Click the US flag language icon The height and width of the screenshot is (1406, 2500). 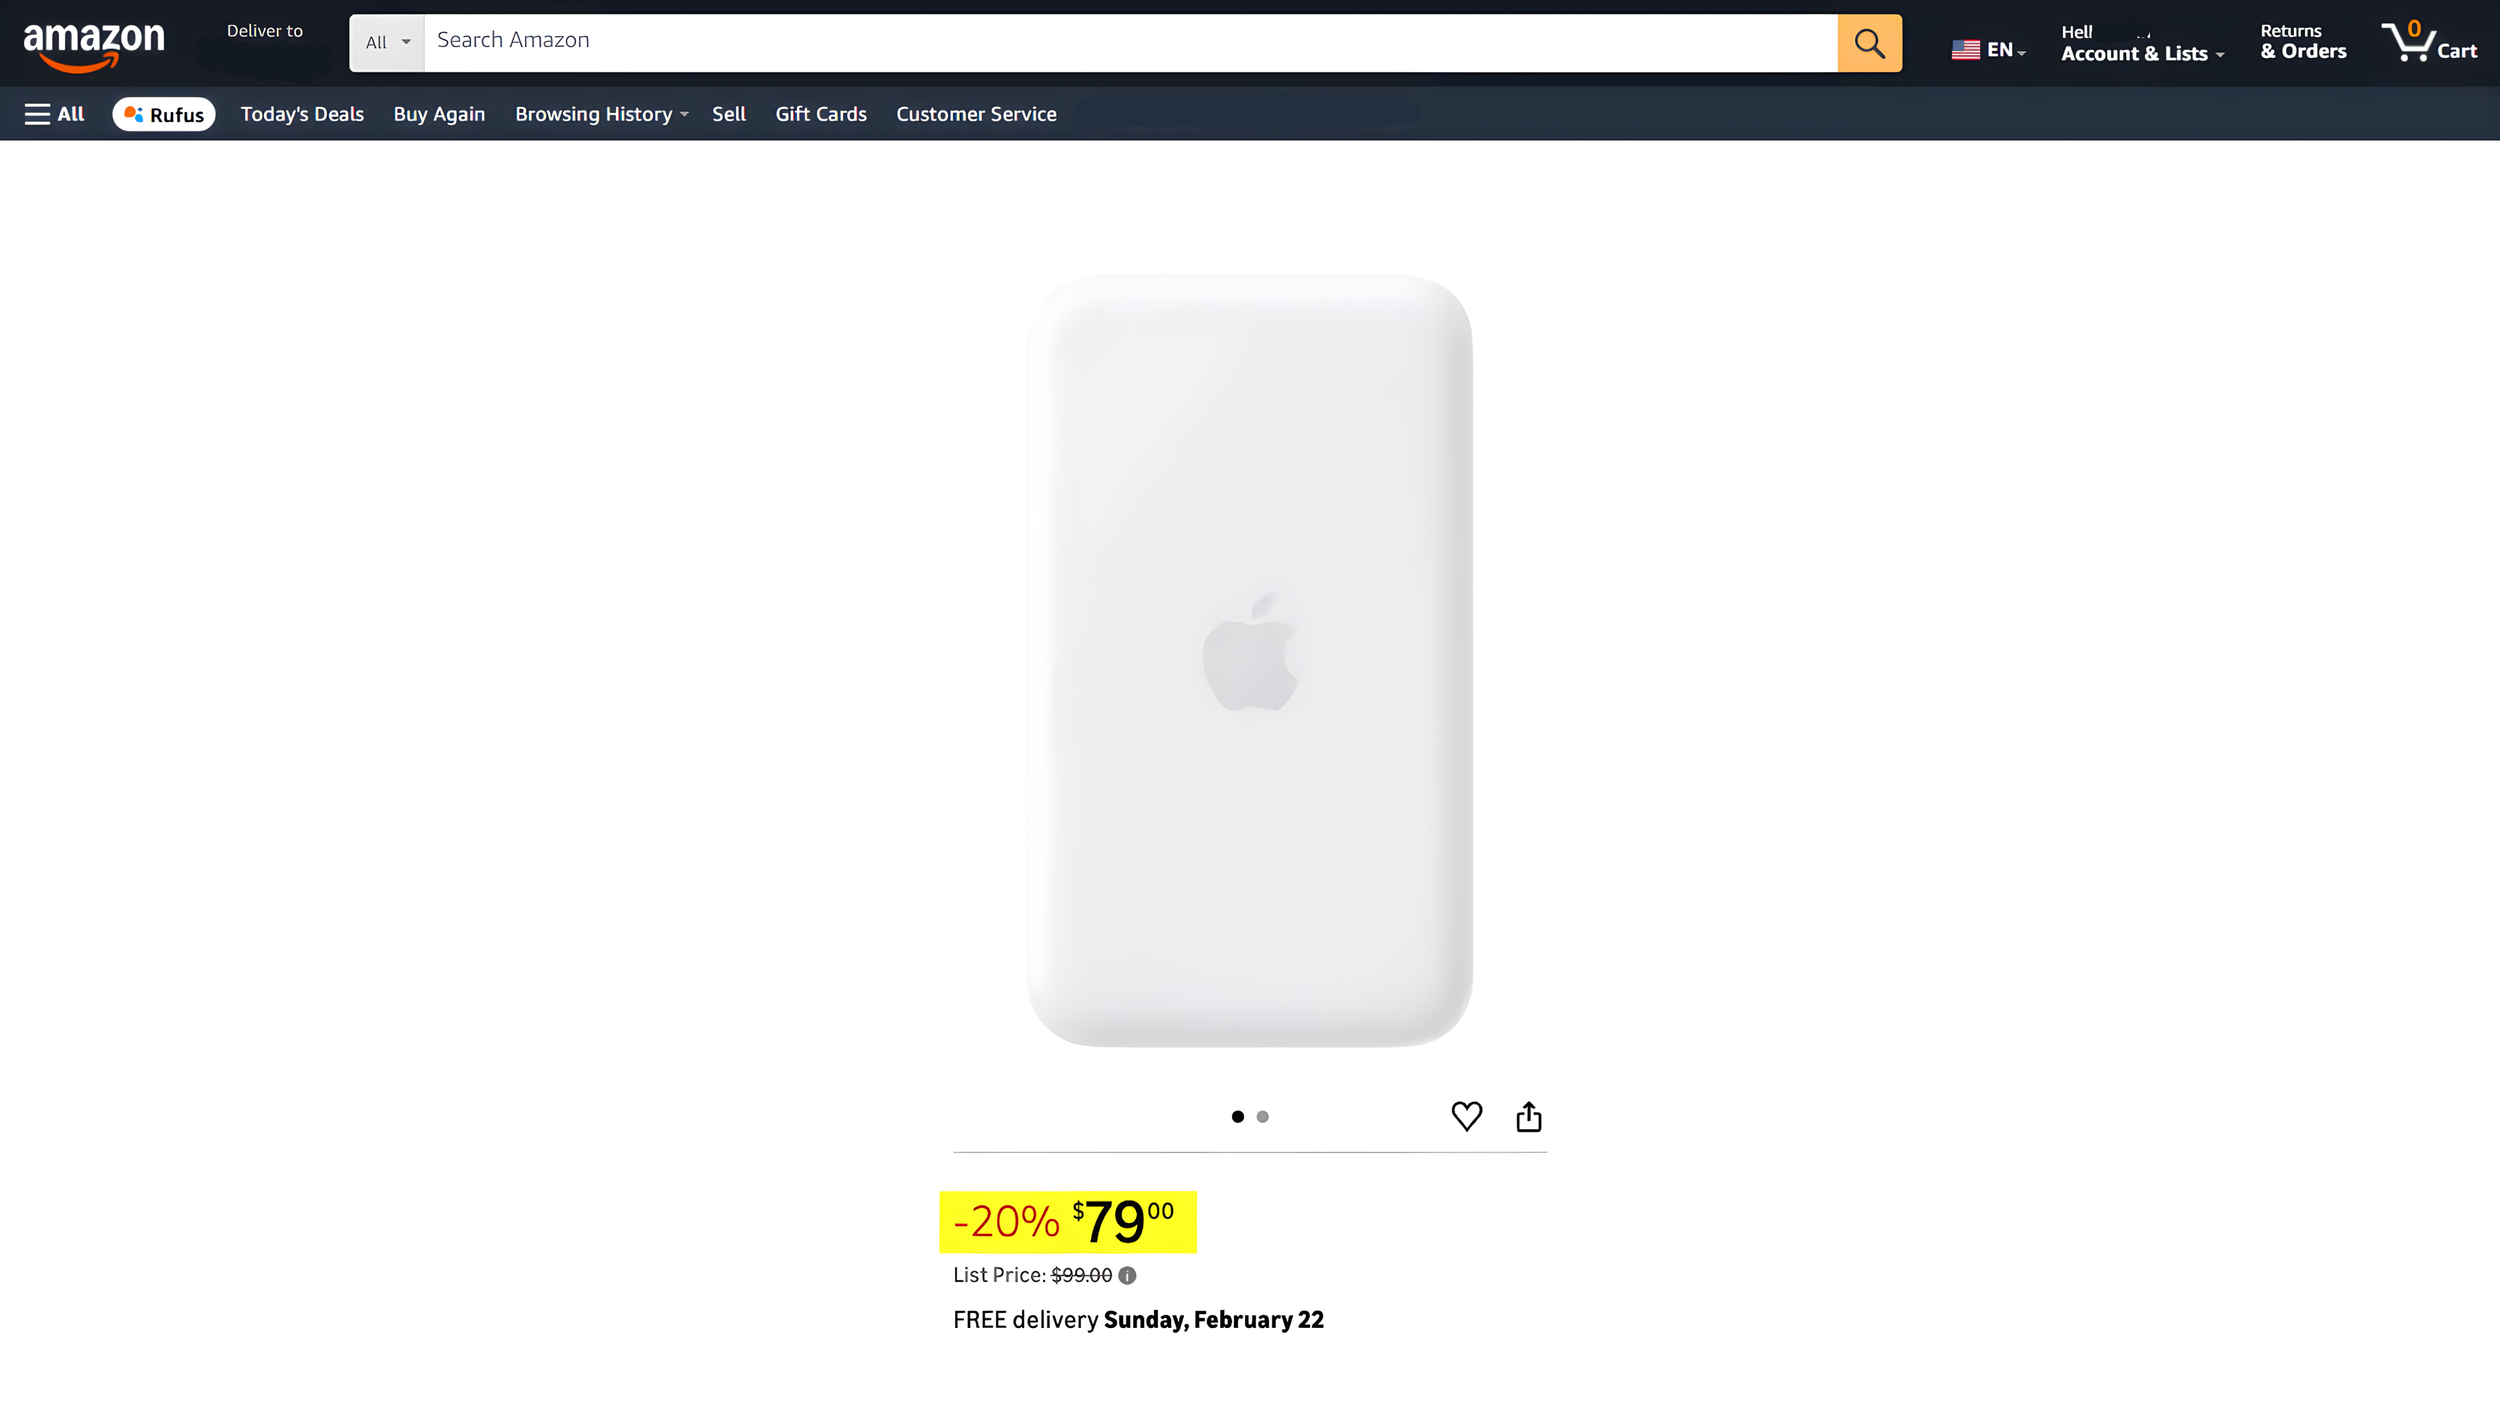point(1965,49)
